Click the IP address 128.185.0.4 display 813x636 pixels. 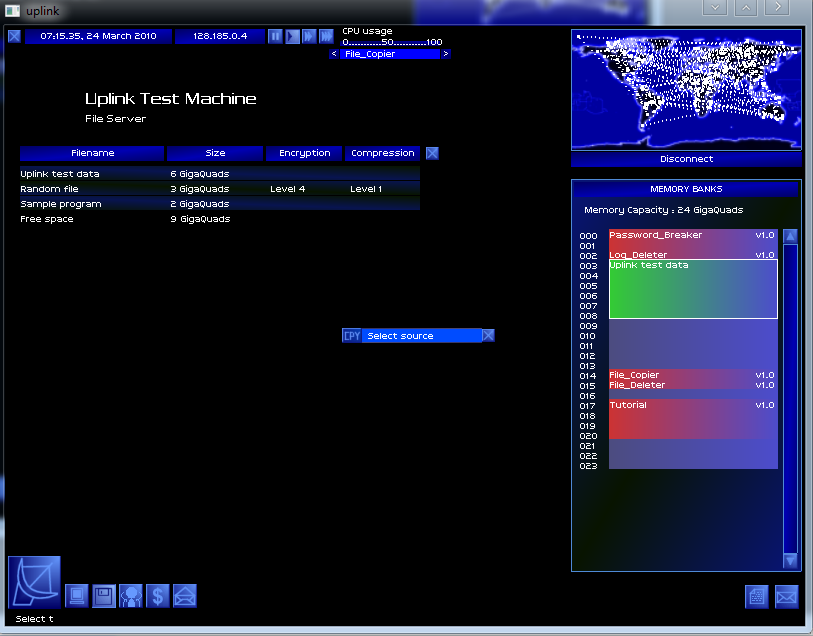tap(220, 36)
